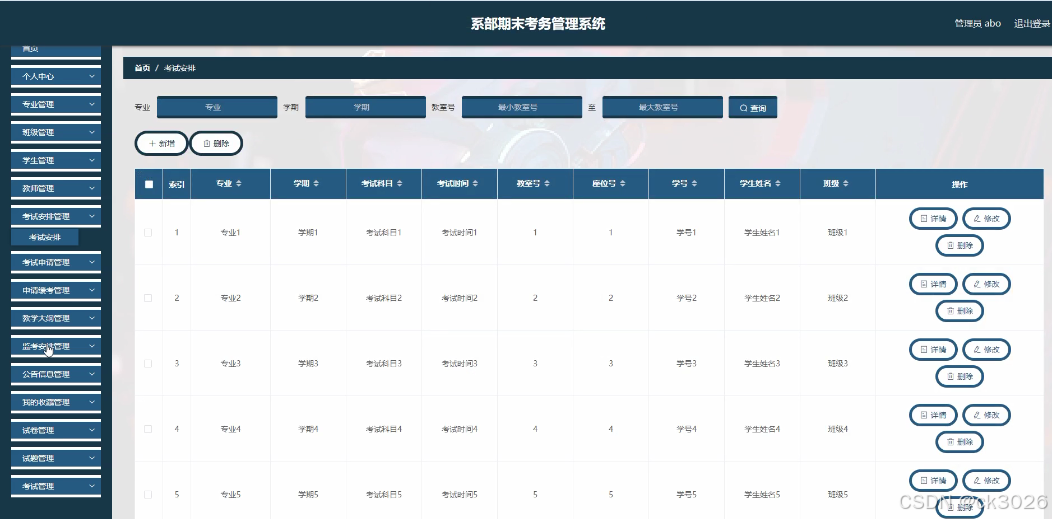Click 删除 for the 专业3 row

tap(959, 377)
